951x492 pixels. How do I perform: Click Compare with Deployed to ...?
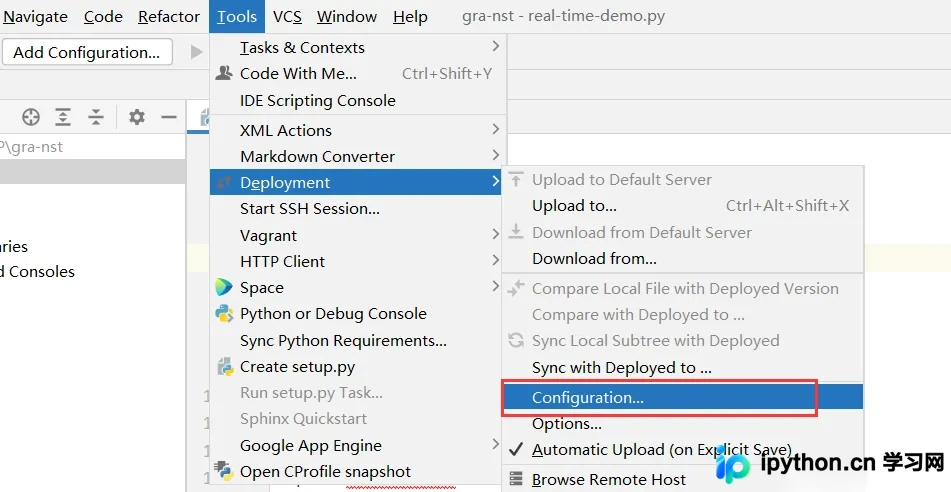[x=682, y=315]
